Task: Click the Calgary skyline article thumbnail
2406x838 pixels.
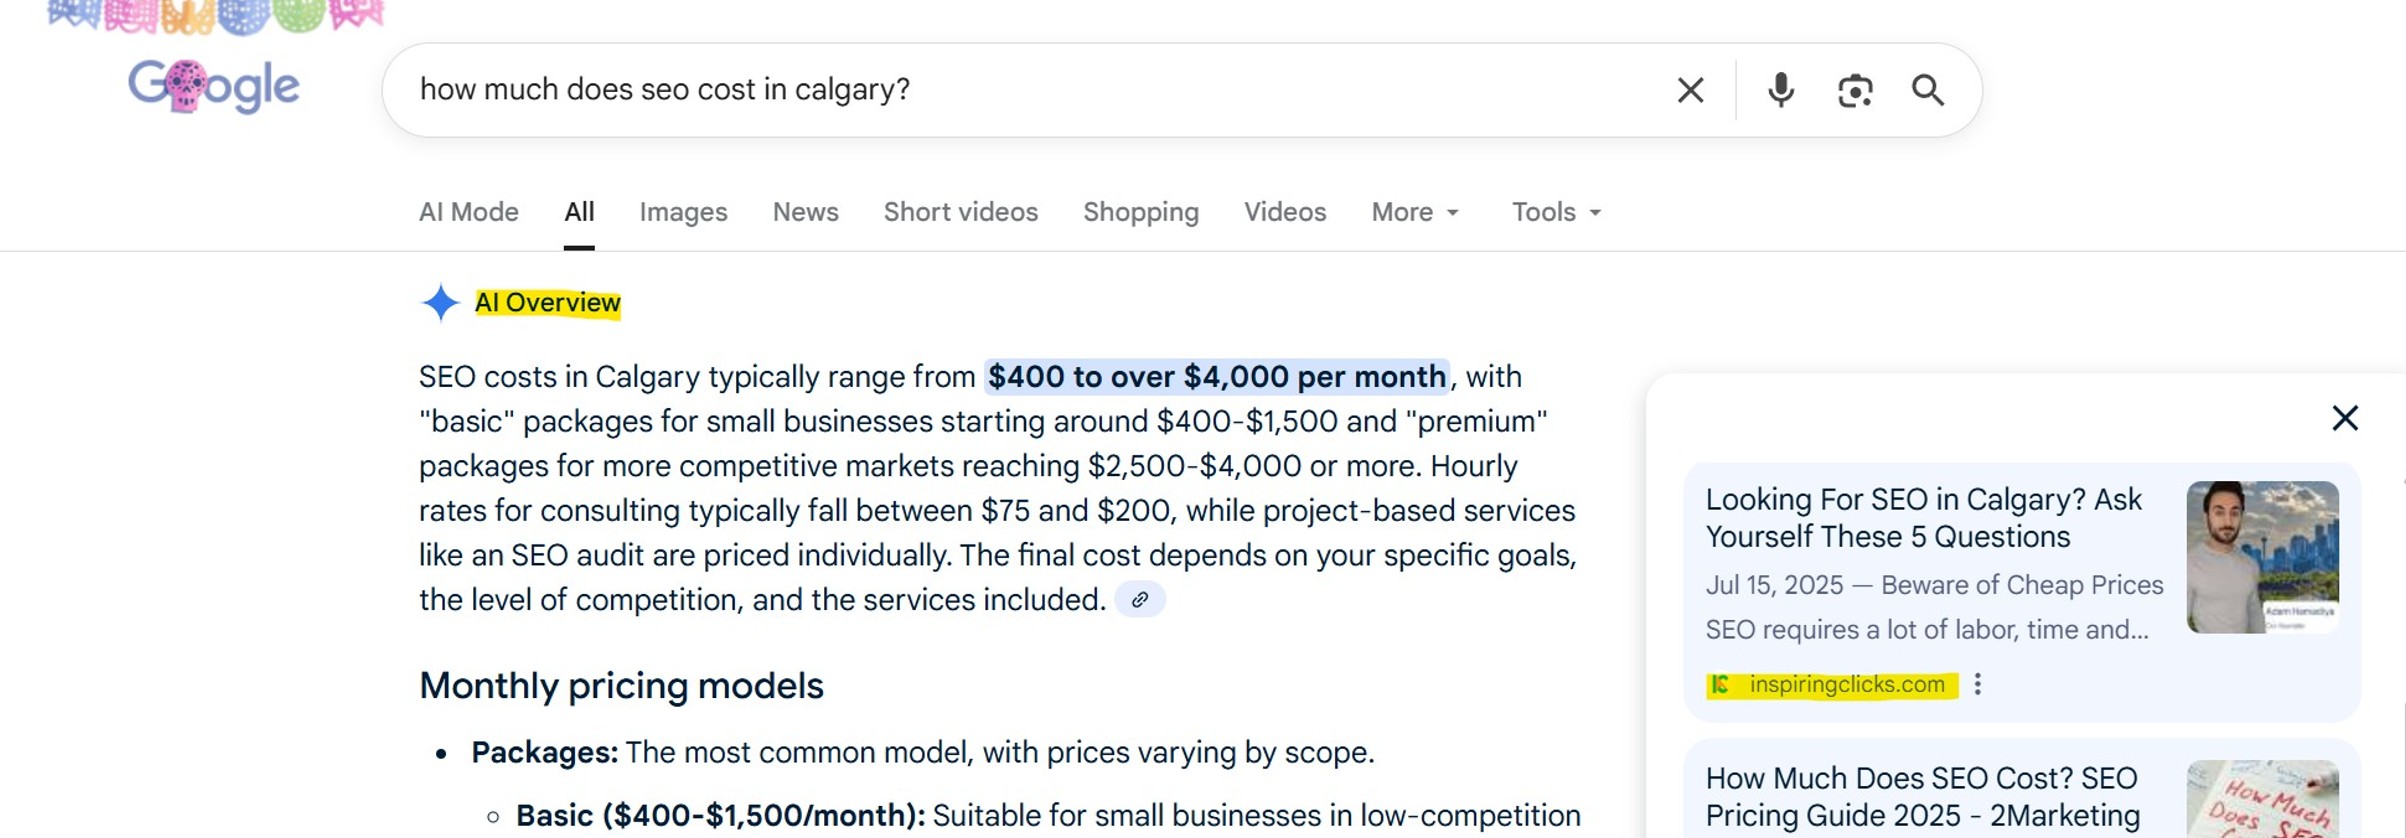Action: (x=2263, y=557)
